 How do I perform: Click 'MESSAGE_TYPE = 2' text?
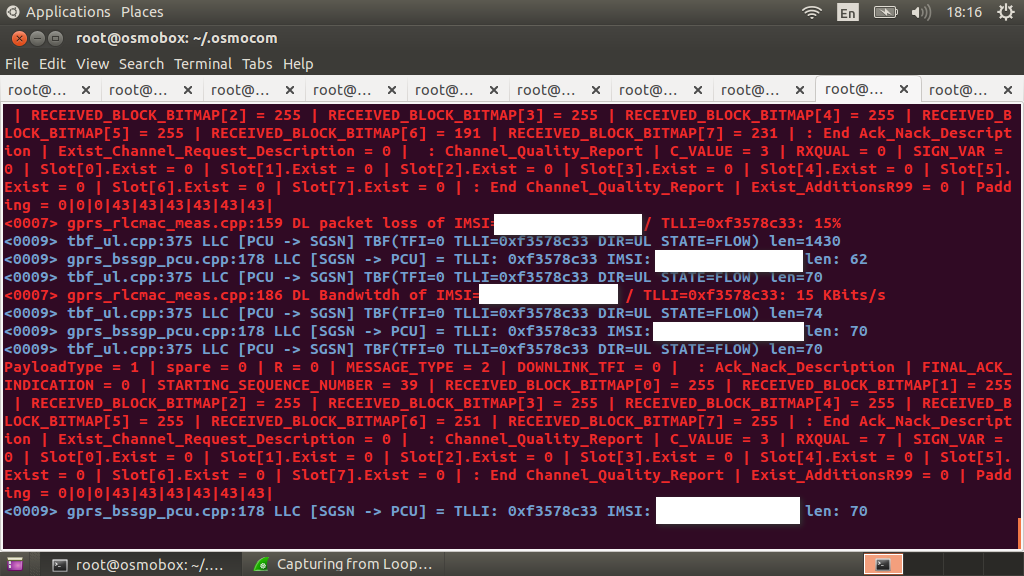418,367
